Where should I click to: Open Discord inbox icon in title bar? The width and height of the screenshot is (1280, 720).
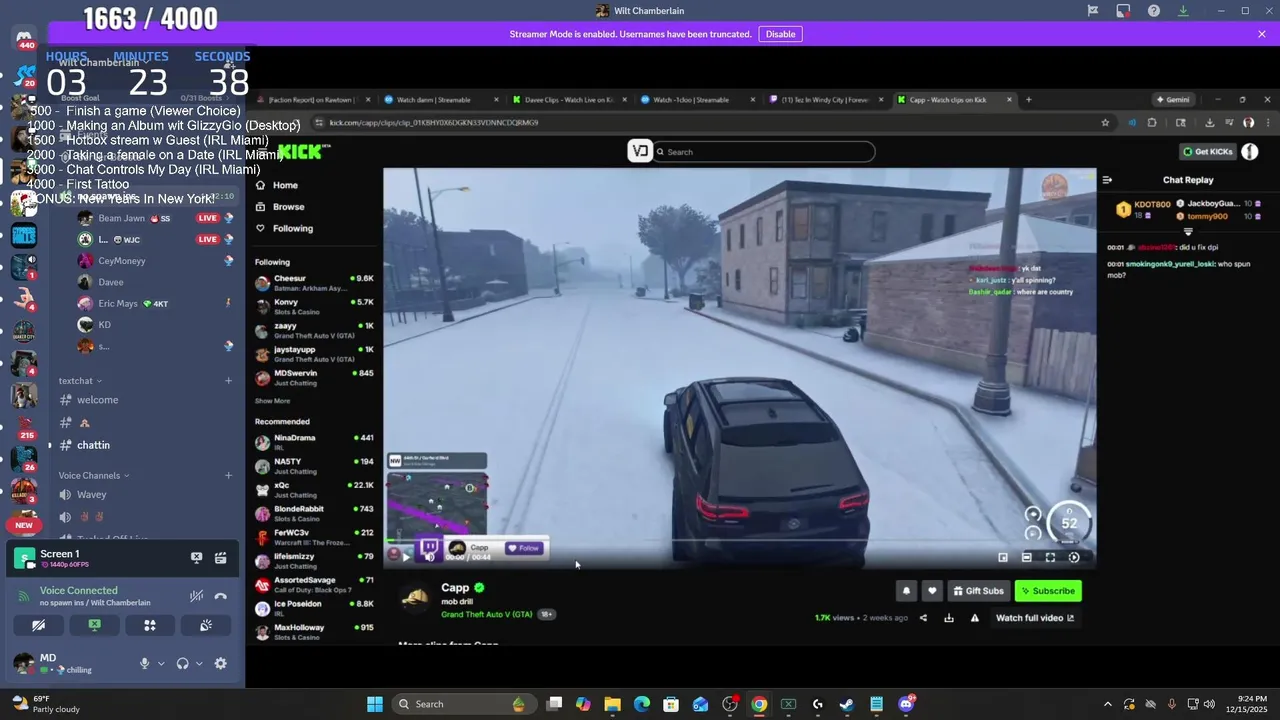(x=1123, y=11)
